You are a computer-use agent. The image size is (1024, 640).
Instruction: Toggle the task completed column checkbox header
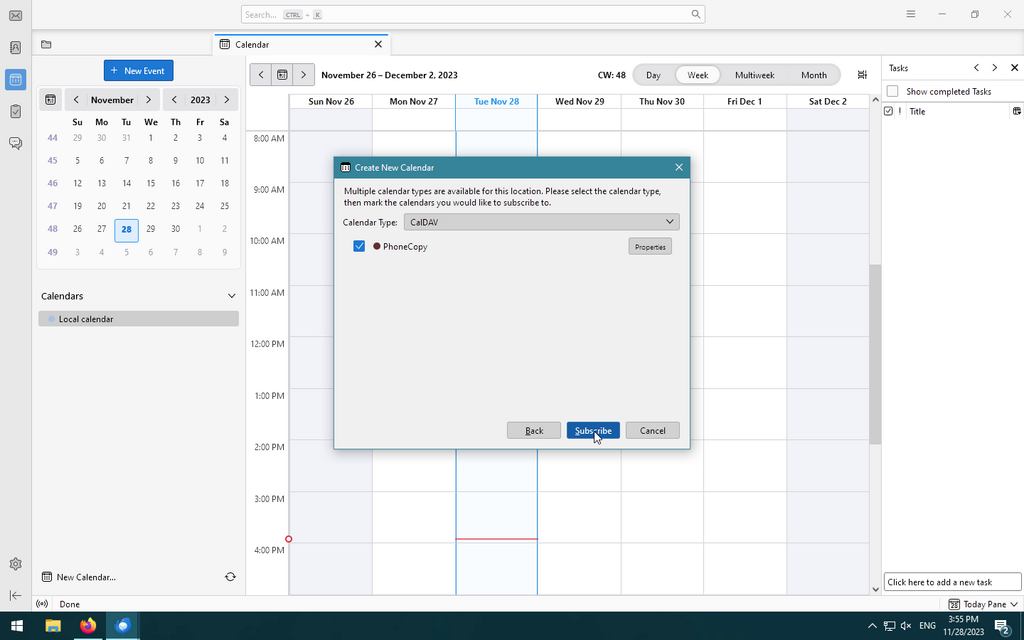tap(889, 111)
